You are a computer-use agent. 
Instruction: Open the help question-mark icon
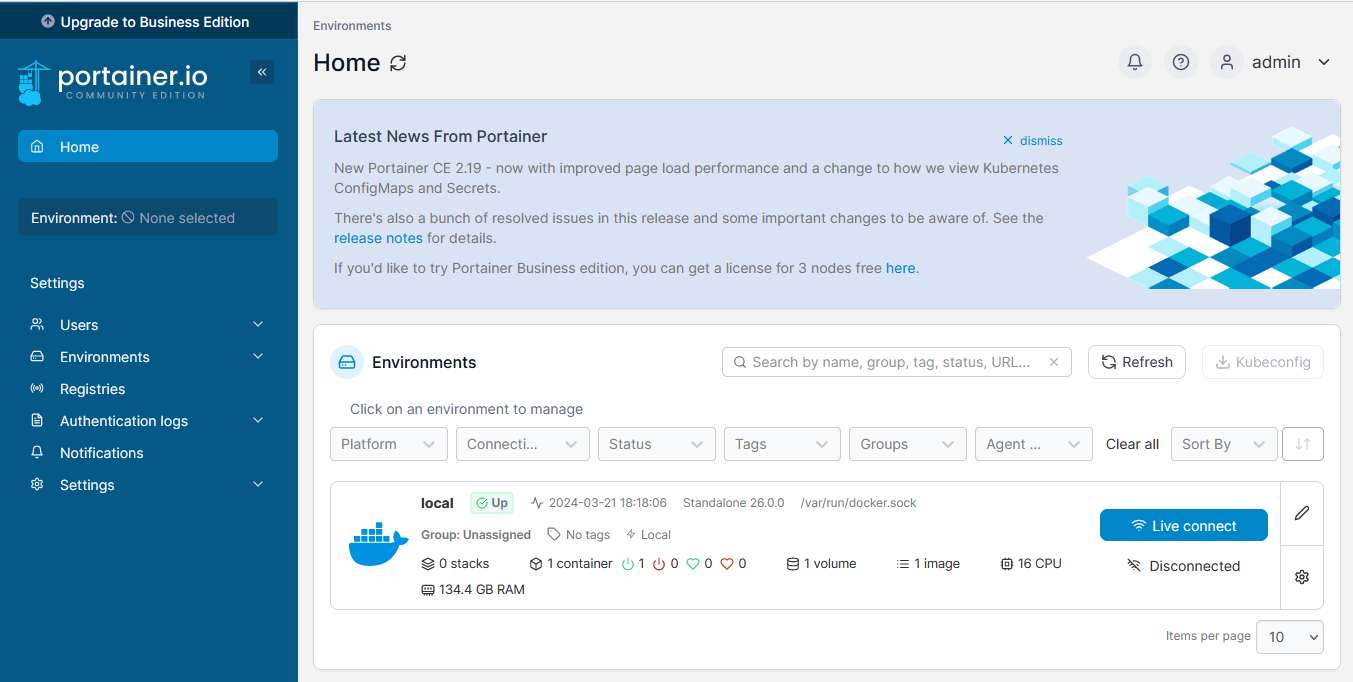1181,62
